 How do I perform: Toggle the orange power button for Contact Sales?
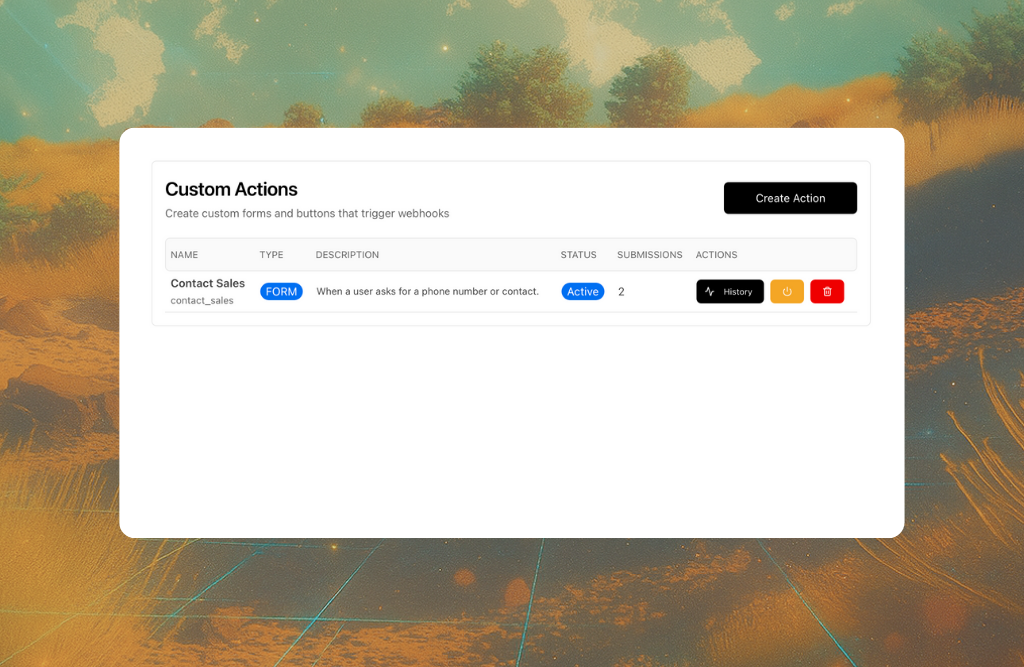(x=787, y=292)
